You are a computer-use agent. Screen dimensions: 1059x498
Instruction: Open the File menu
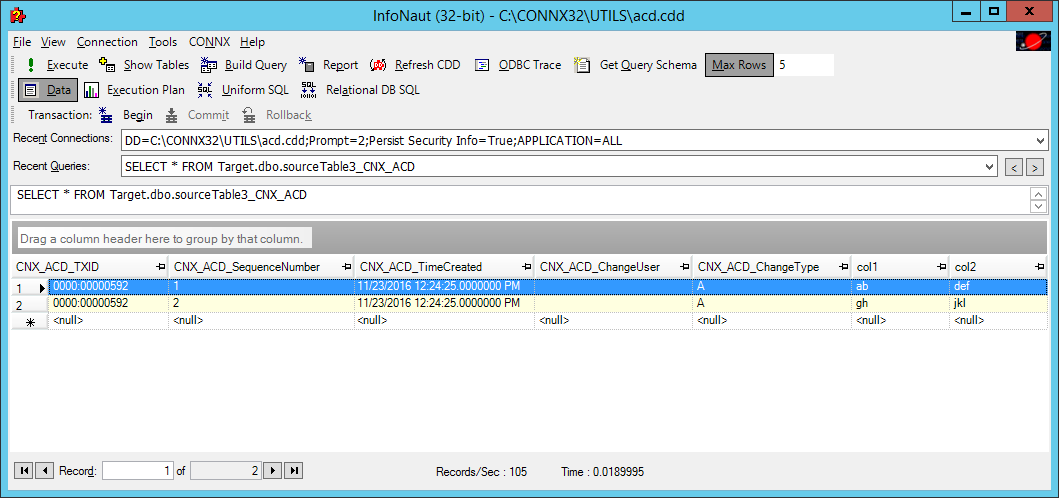pyautogui.click(x=22, y=42)
